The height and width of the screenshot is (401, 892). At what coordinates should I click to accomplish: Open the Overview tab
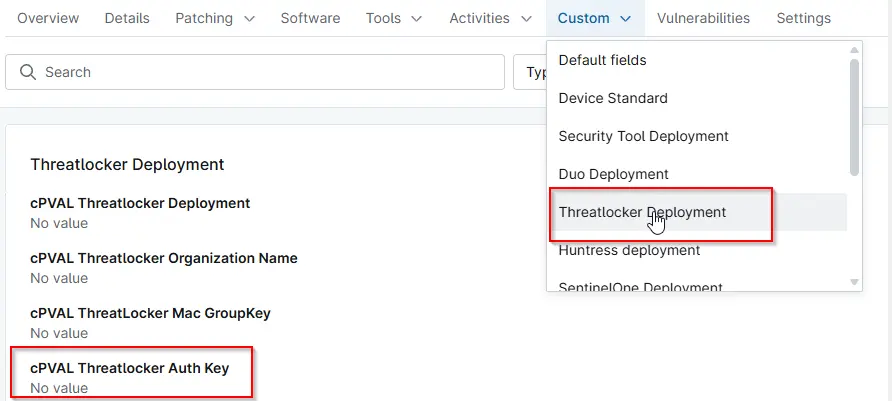coord(49,18)
